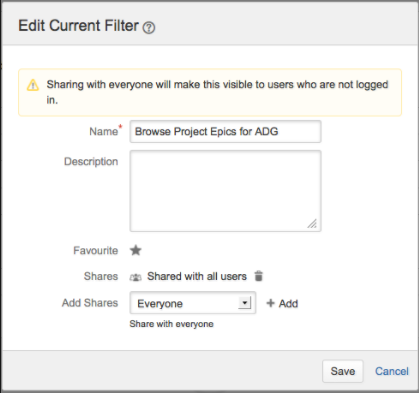Grab the Description textarea resize handle
This screenshot has height=393, width=419.
tap(312, 224)
